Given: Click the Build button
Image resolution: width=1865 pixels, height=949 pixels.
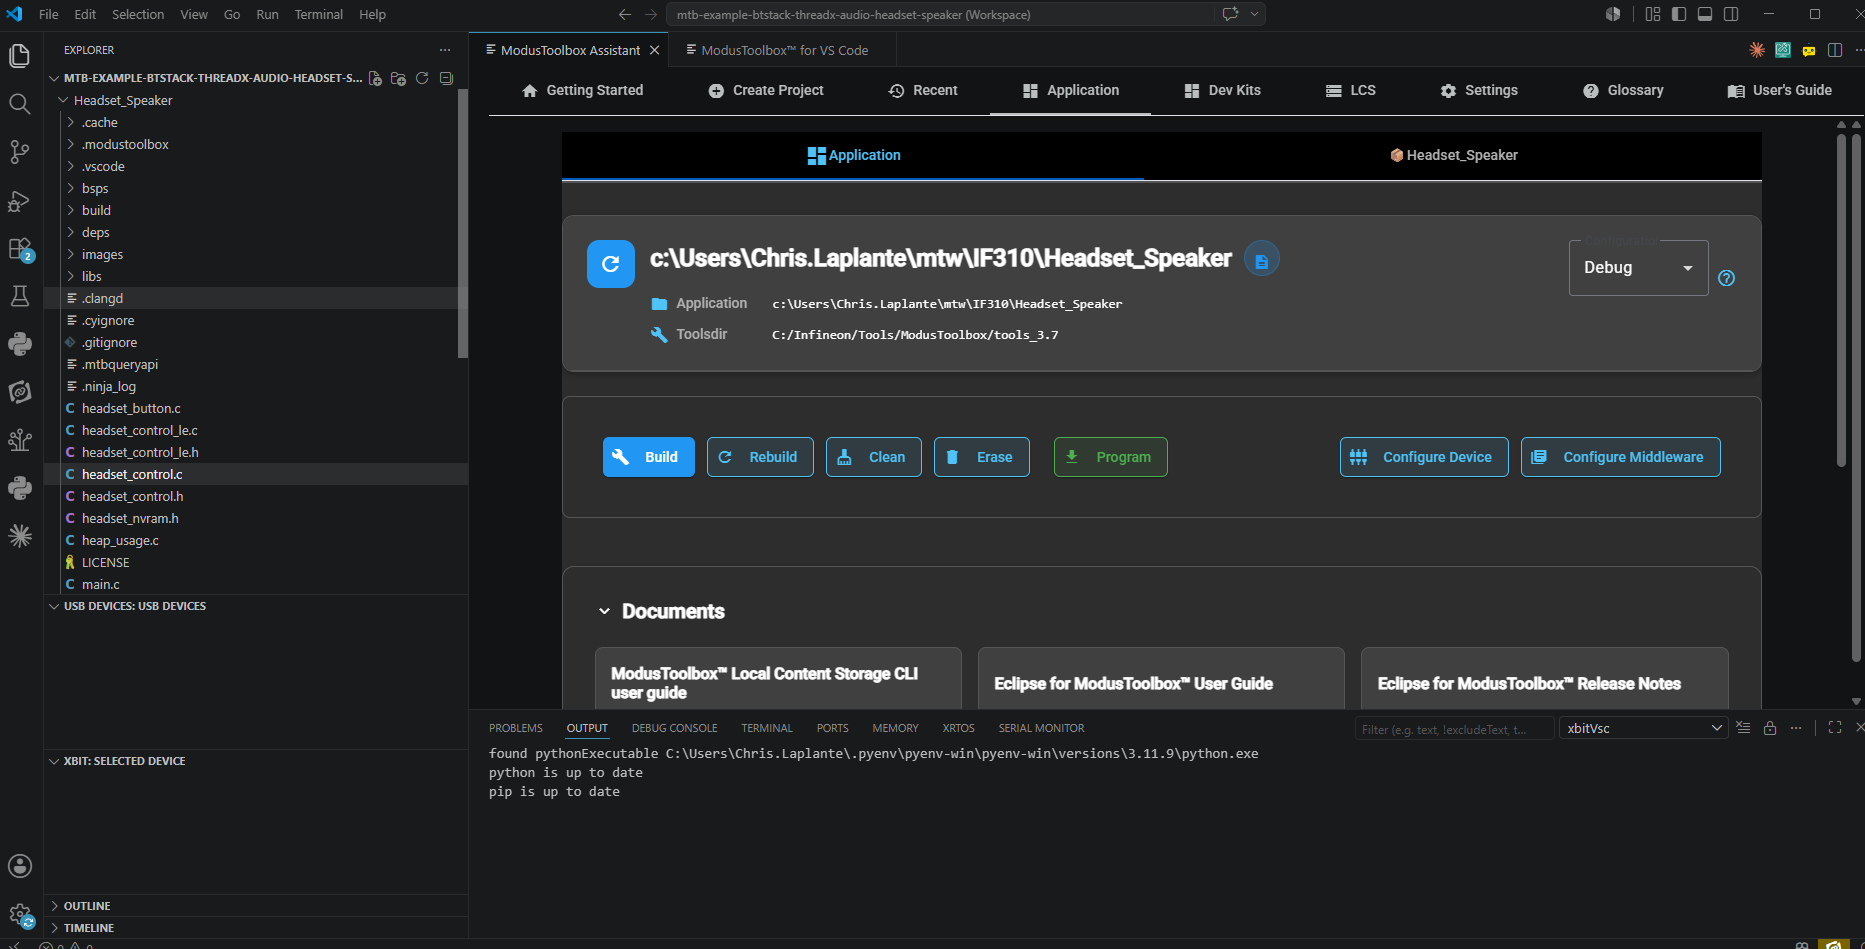Looking at the screenshot, I should [648, 457].
